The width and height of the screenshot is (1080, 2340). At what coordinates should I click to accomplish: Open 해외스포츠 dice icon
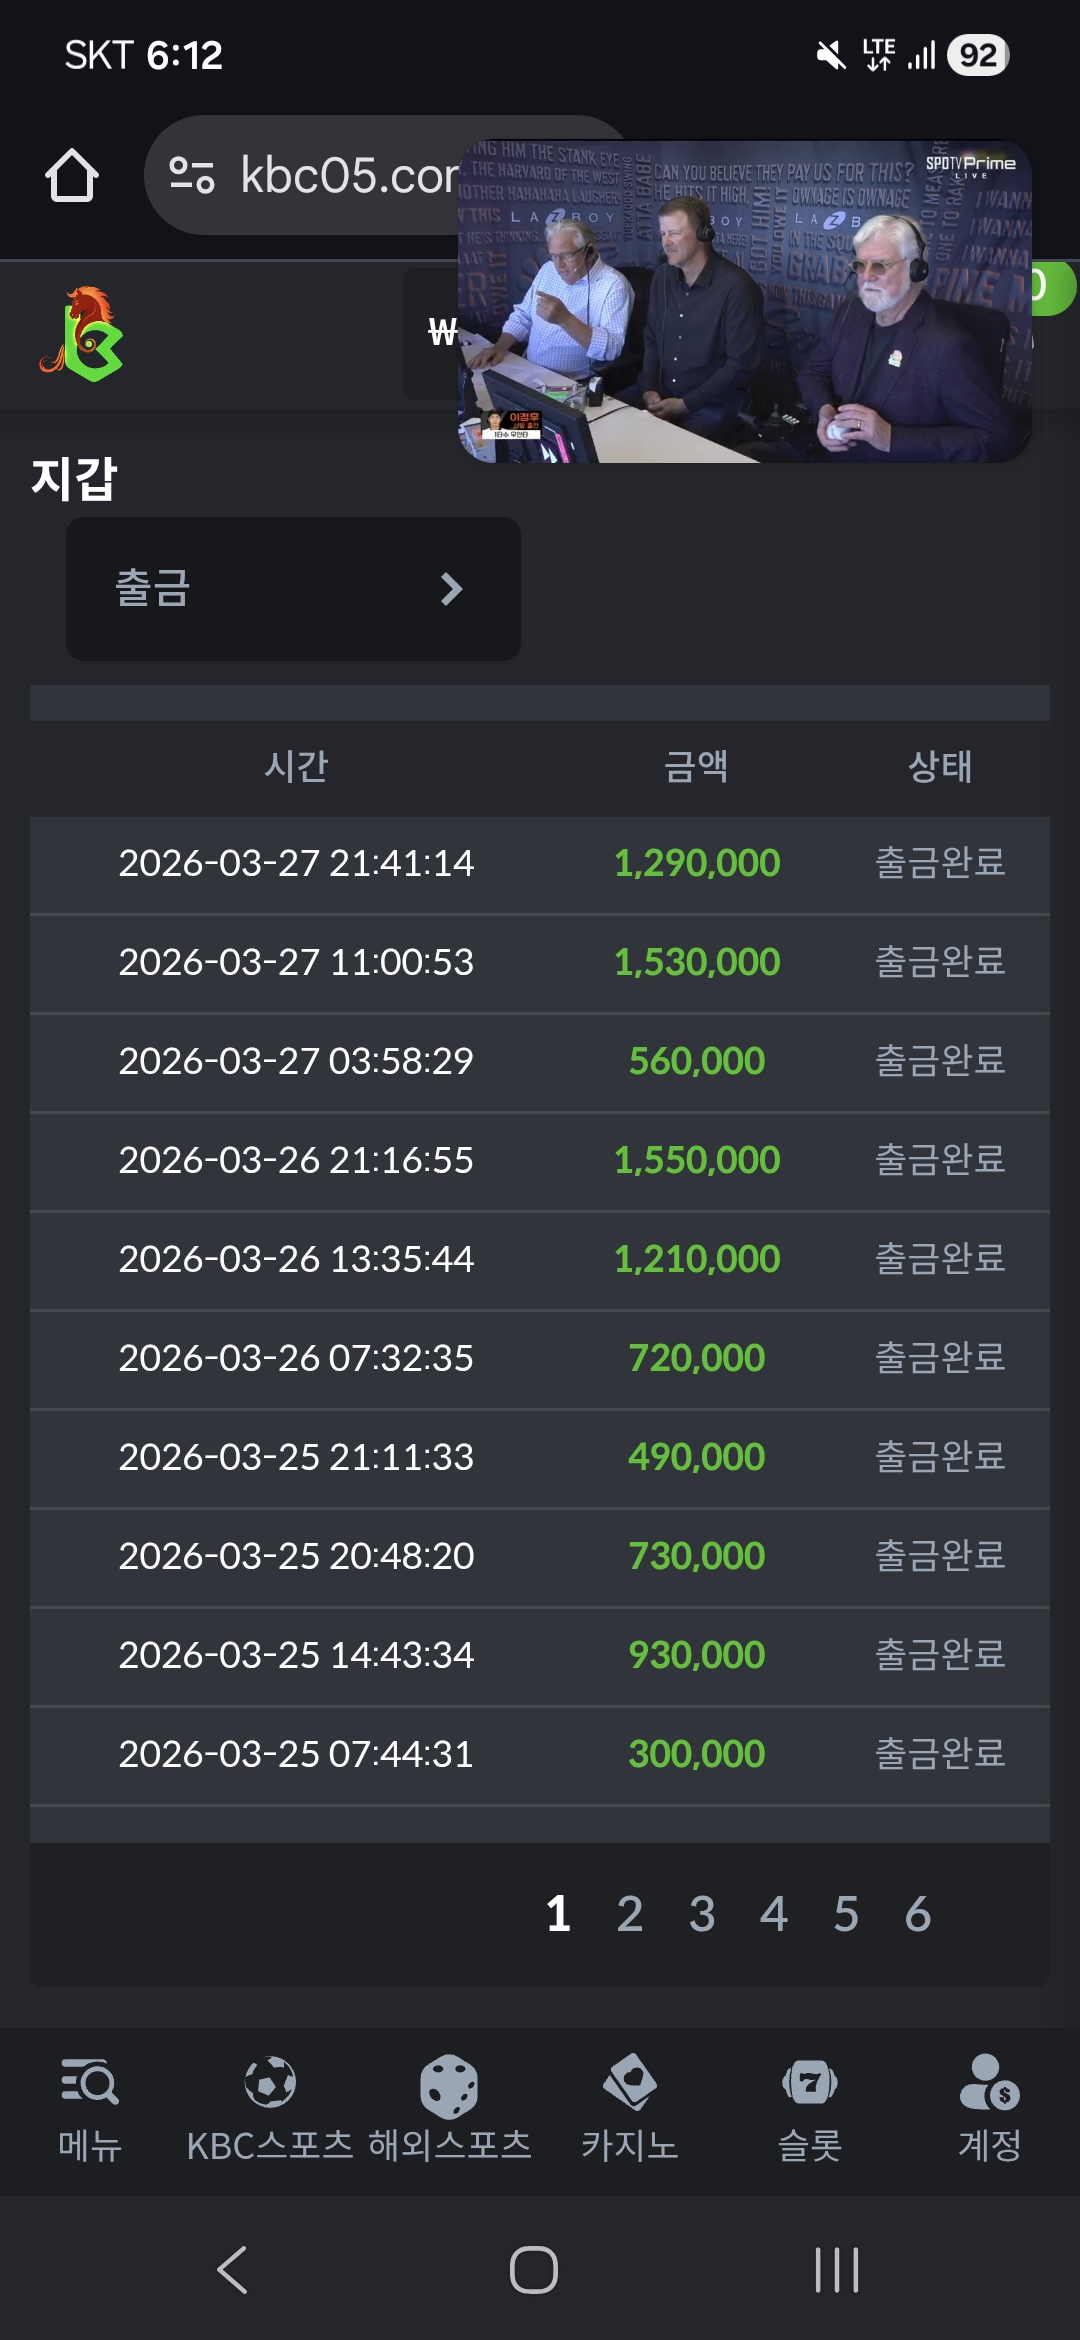click(449, 2087)
